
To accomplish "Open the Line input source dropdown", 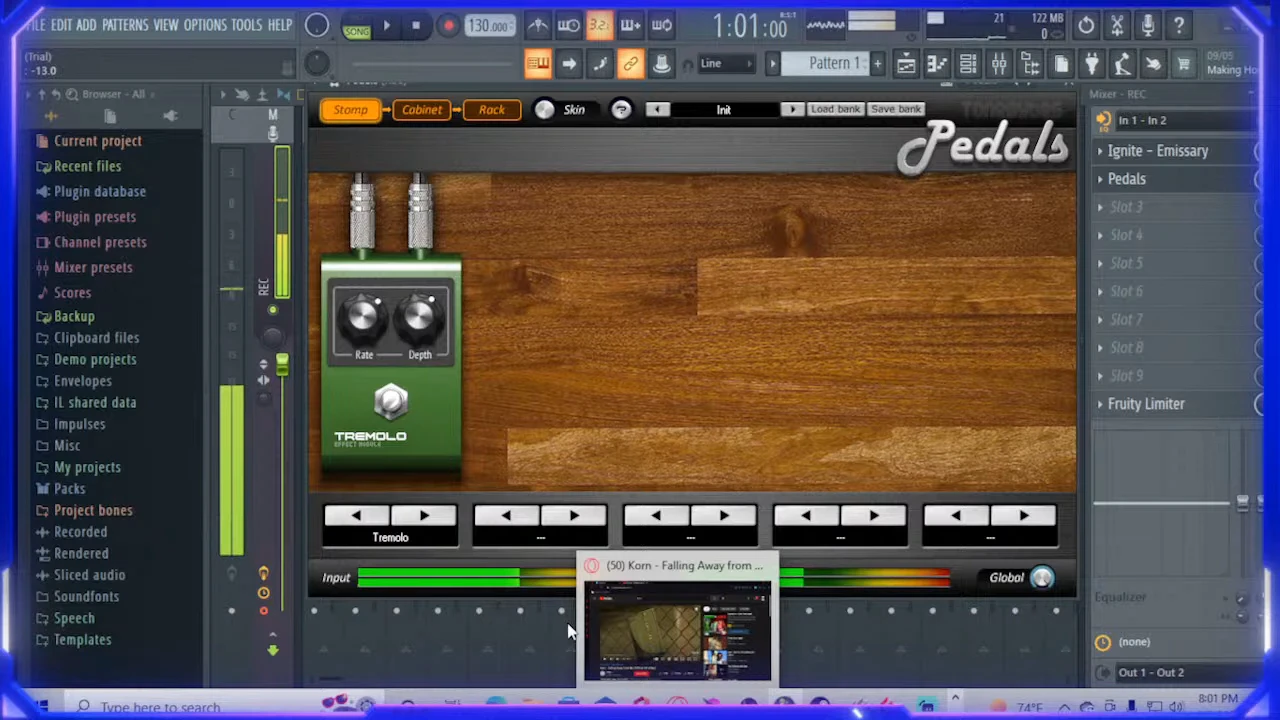I will [725, 63].
